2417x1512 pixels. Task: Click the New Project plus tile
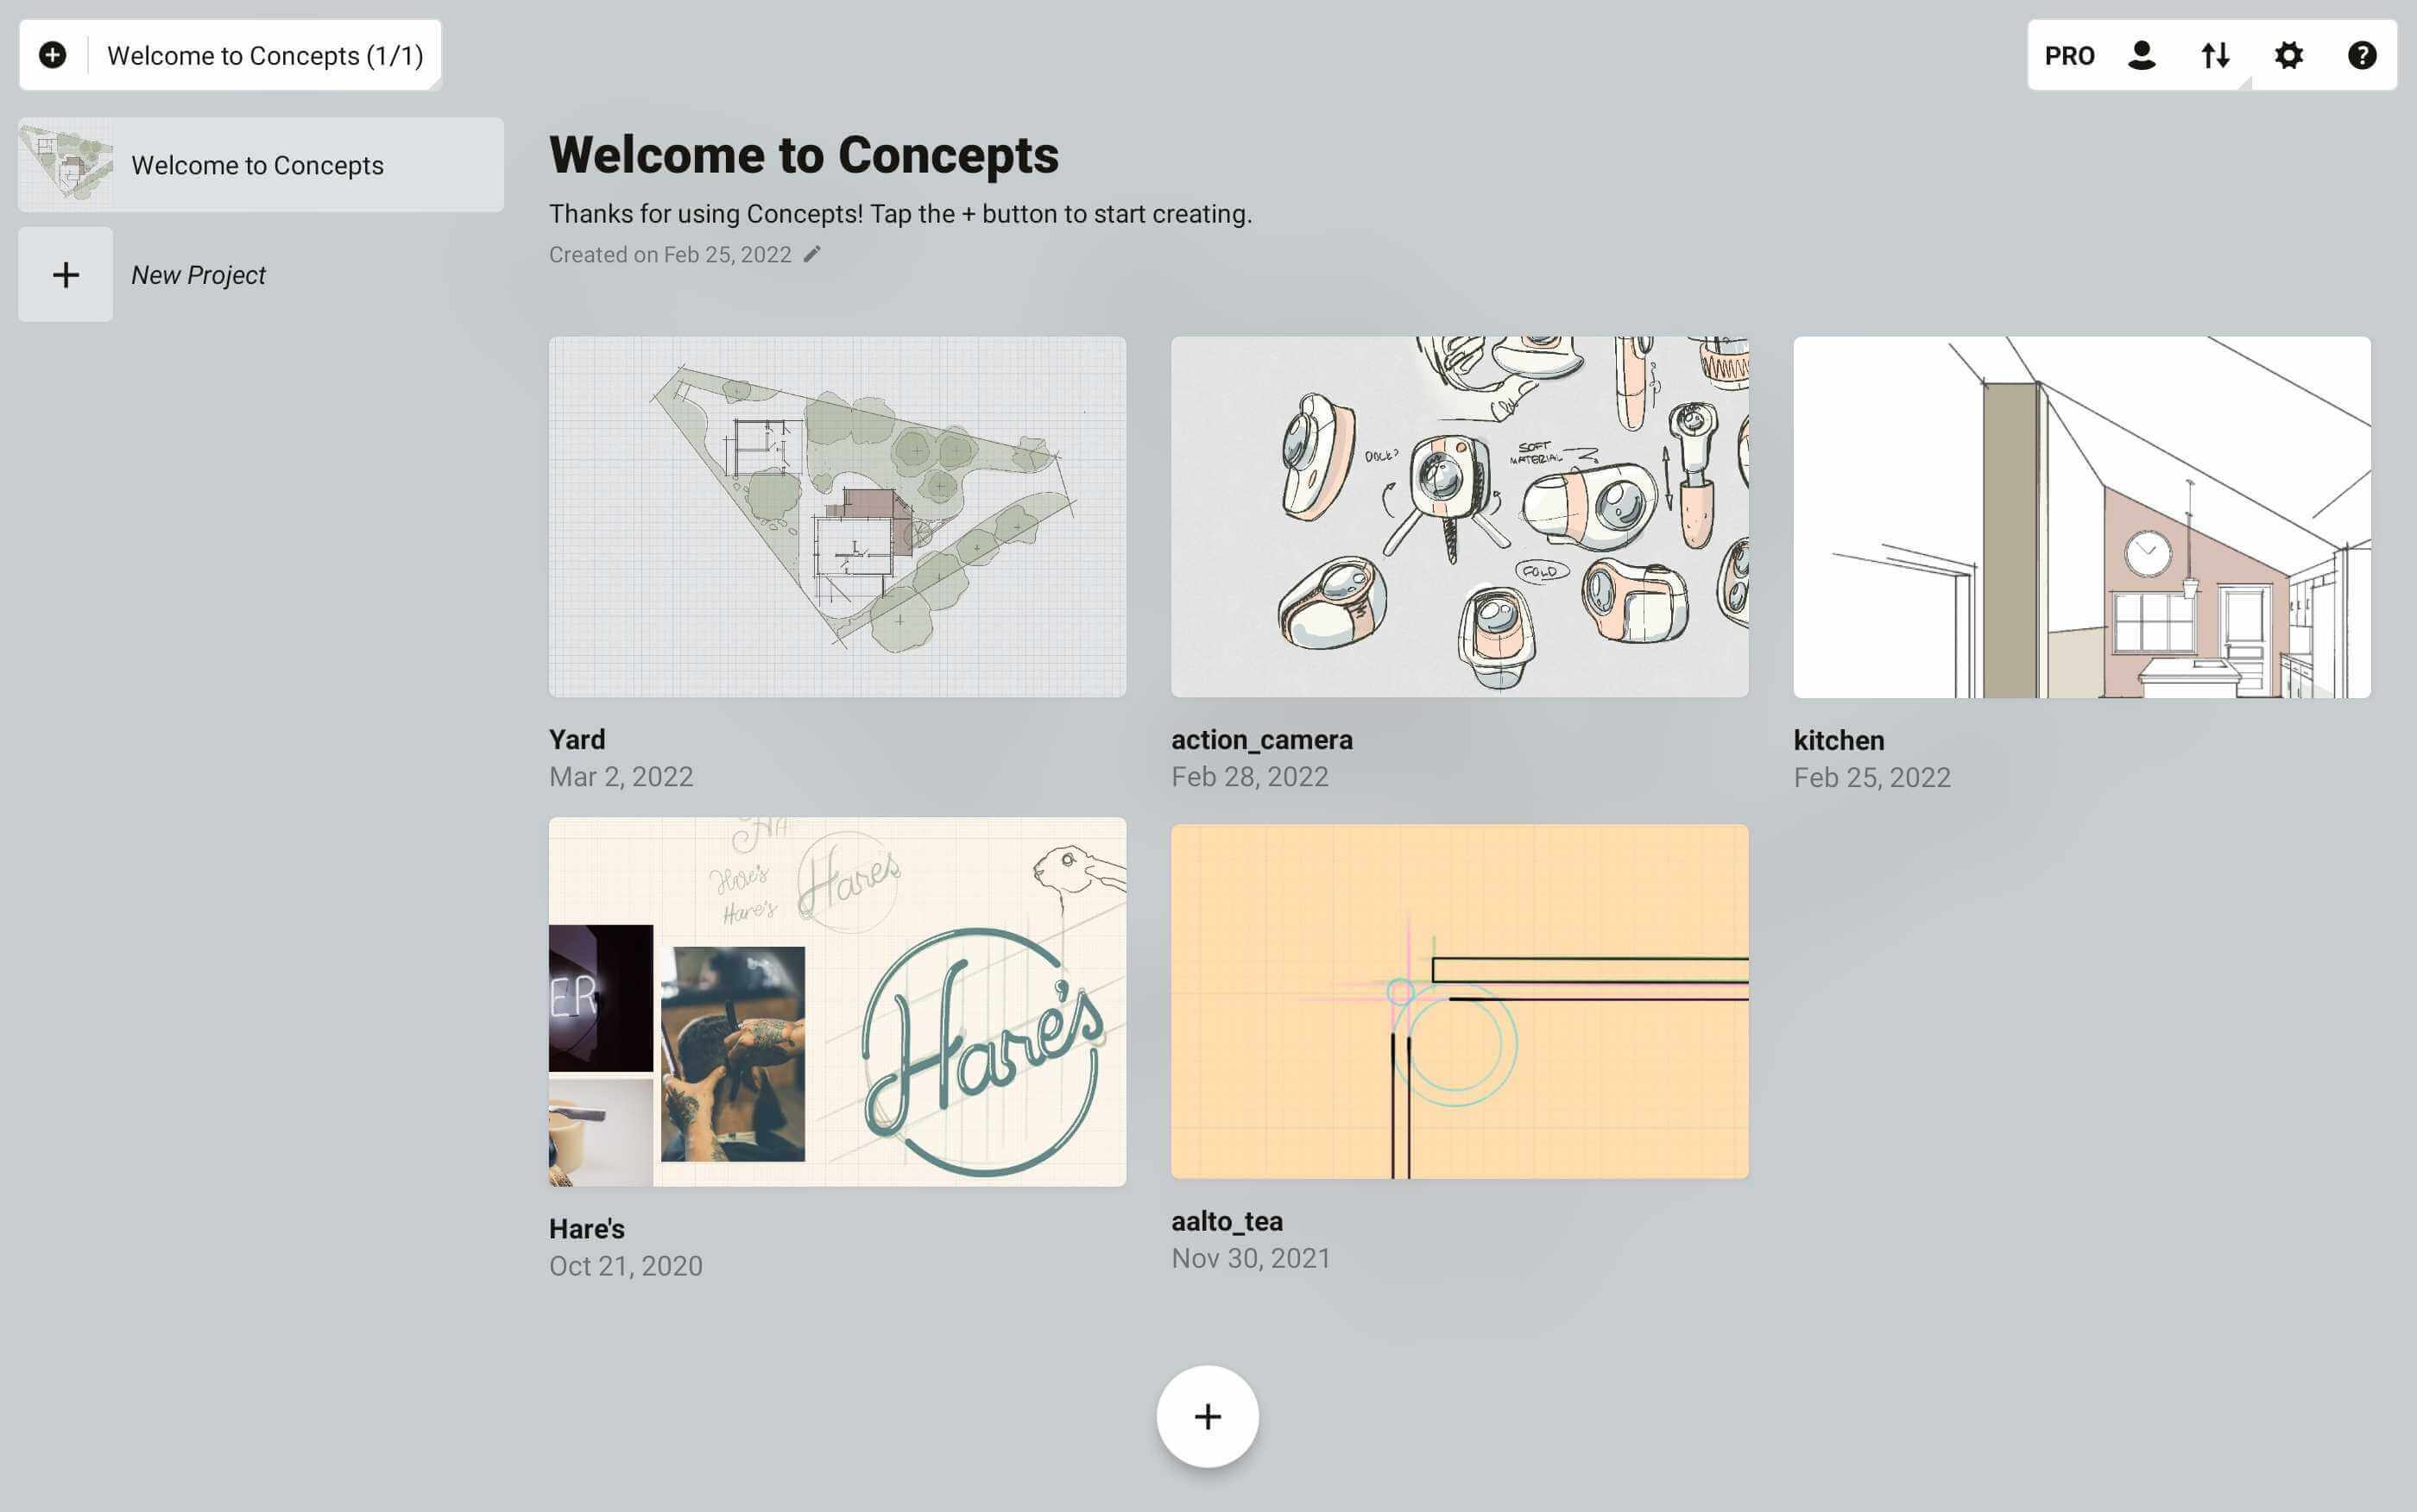coord(66,275)
